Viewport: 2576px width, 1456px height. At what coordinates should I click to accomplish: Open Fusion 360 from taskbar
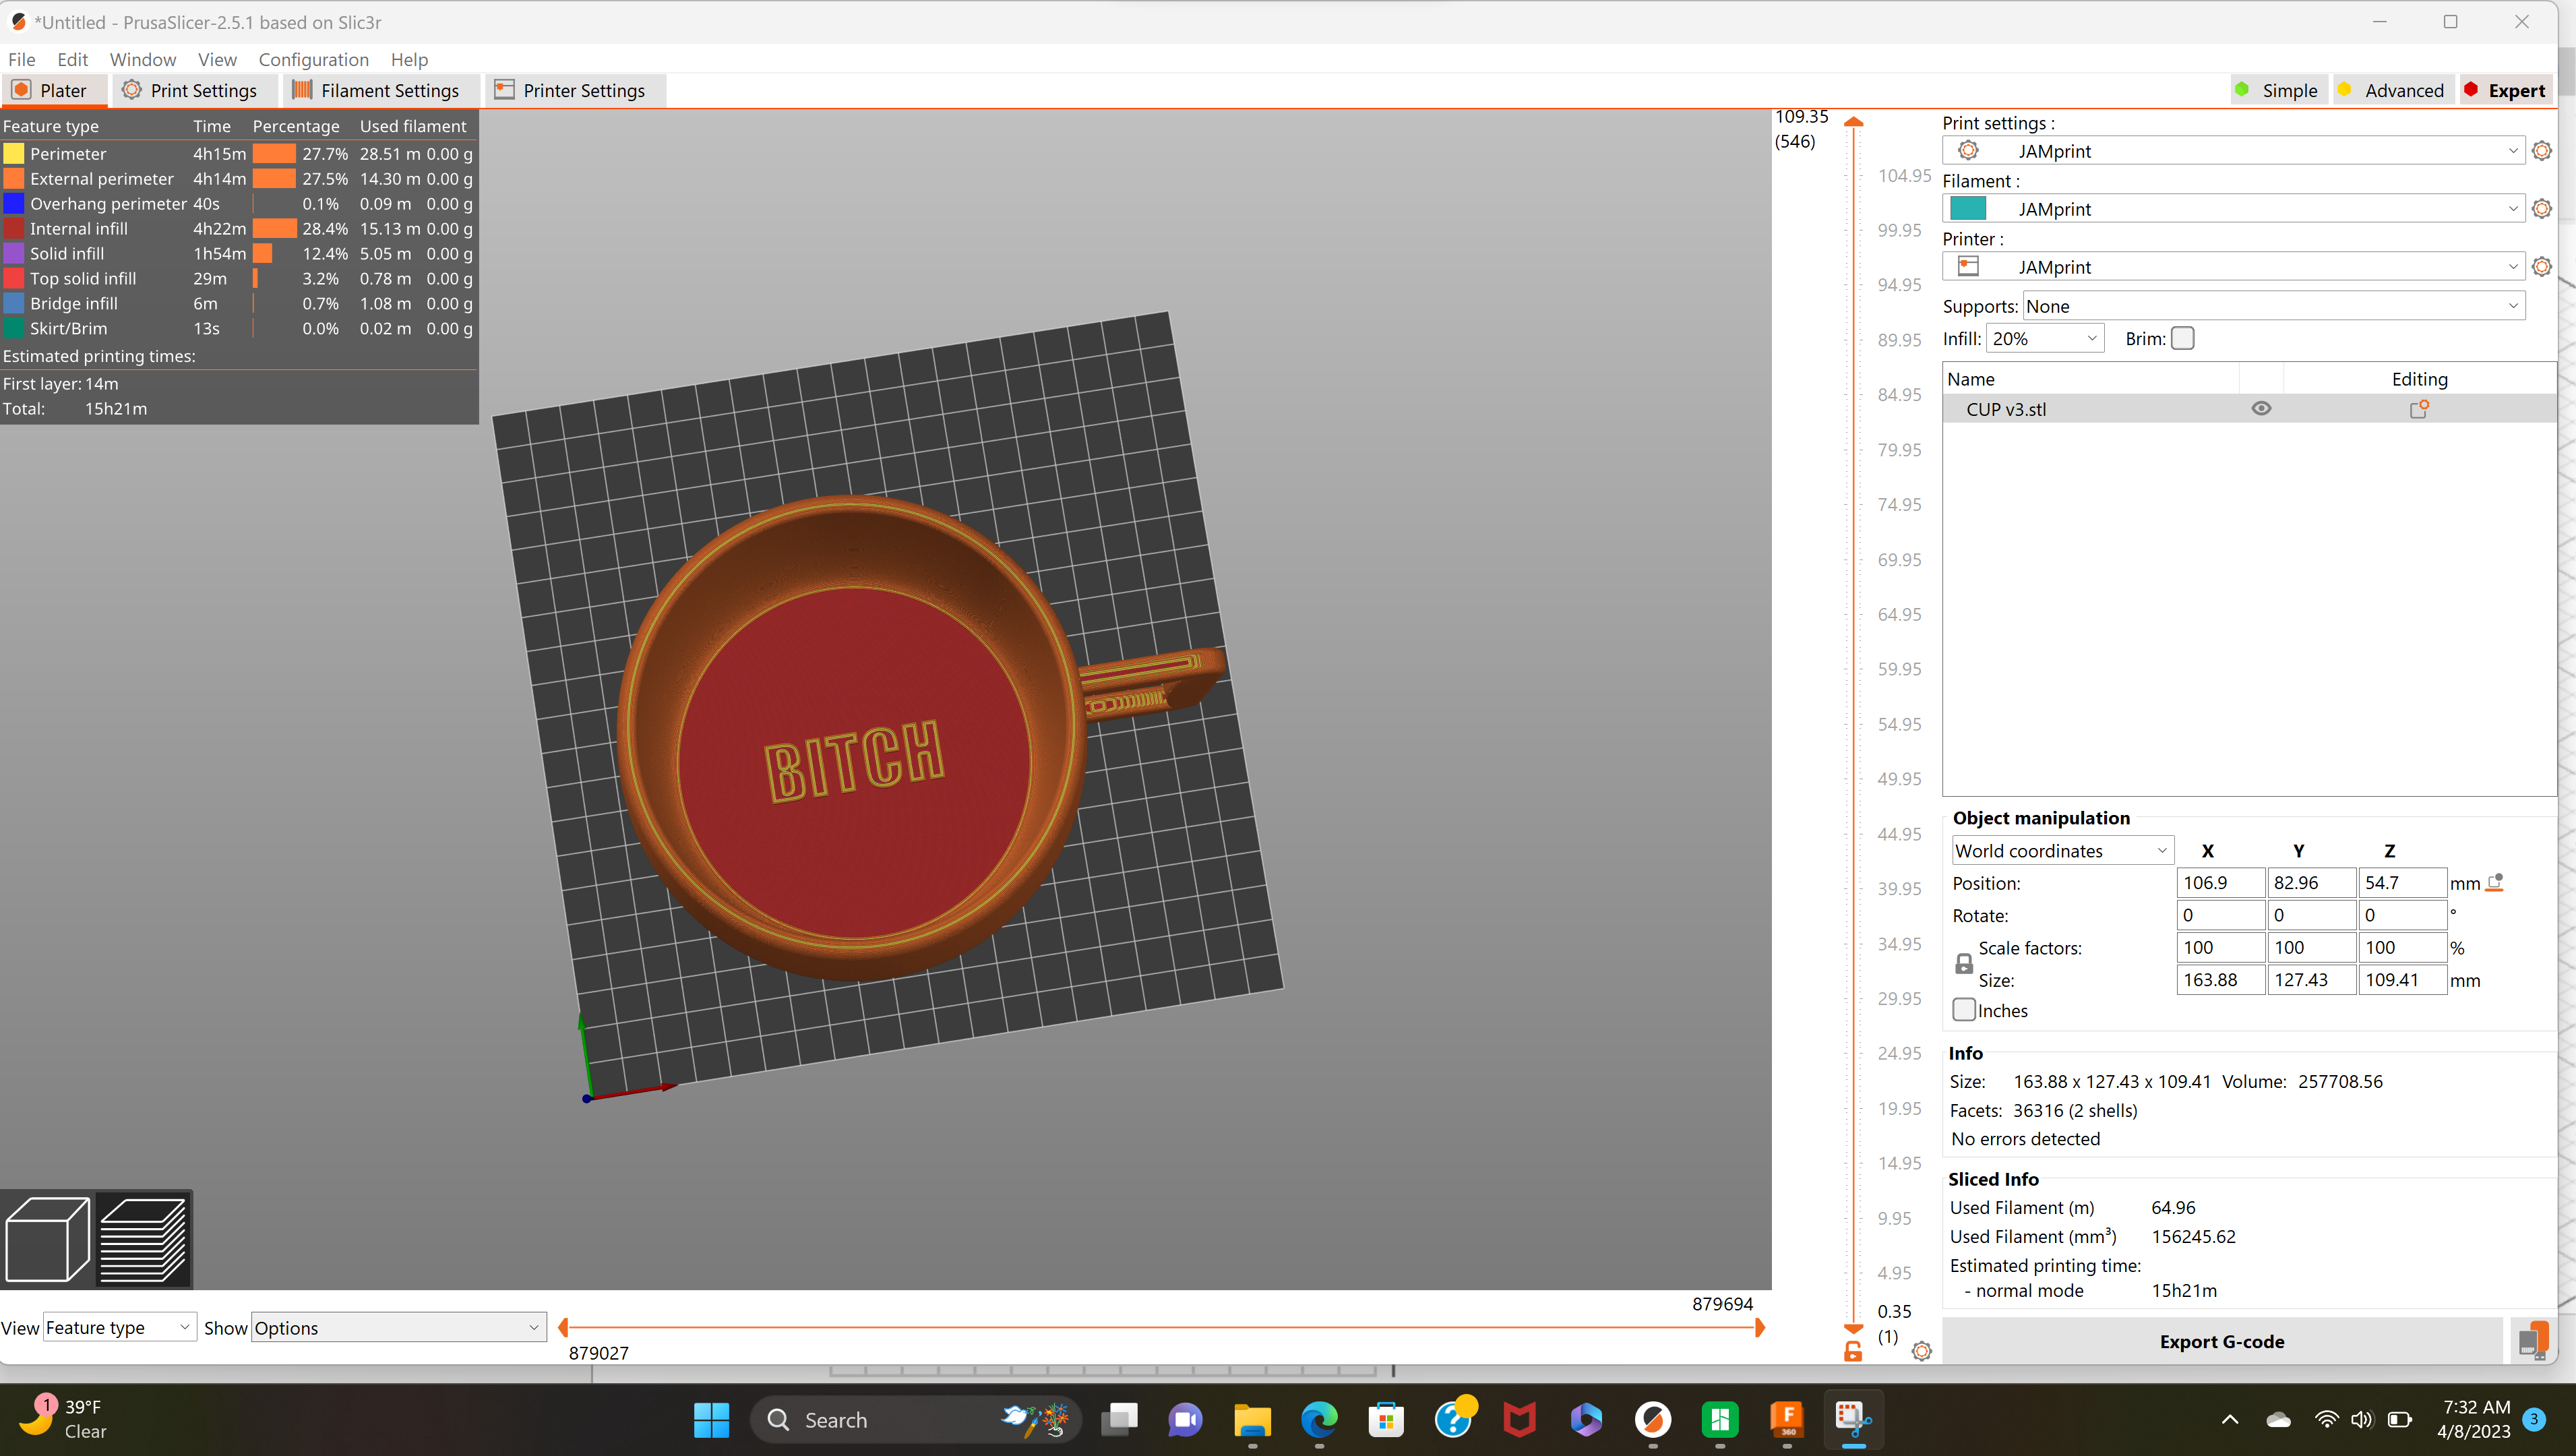coord(1787,1420)
